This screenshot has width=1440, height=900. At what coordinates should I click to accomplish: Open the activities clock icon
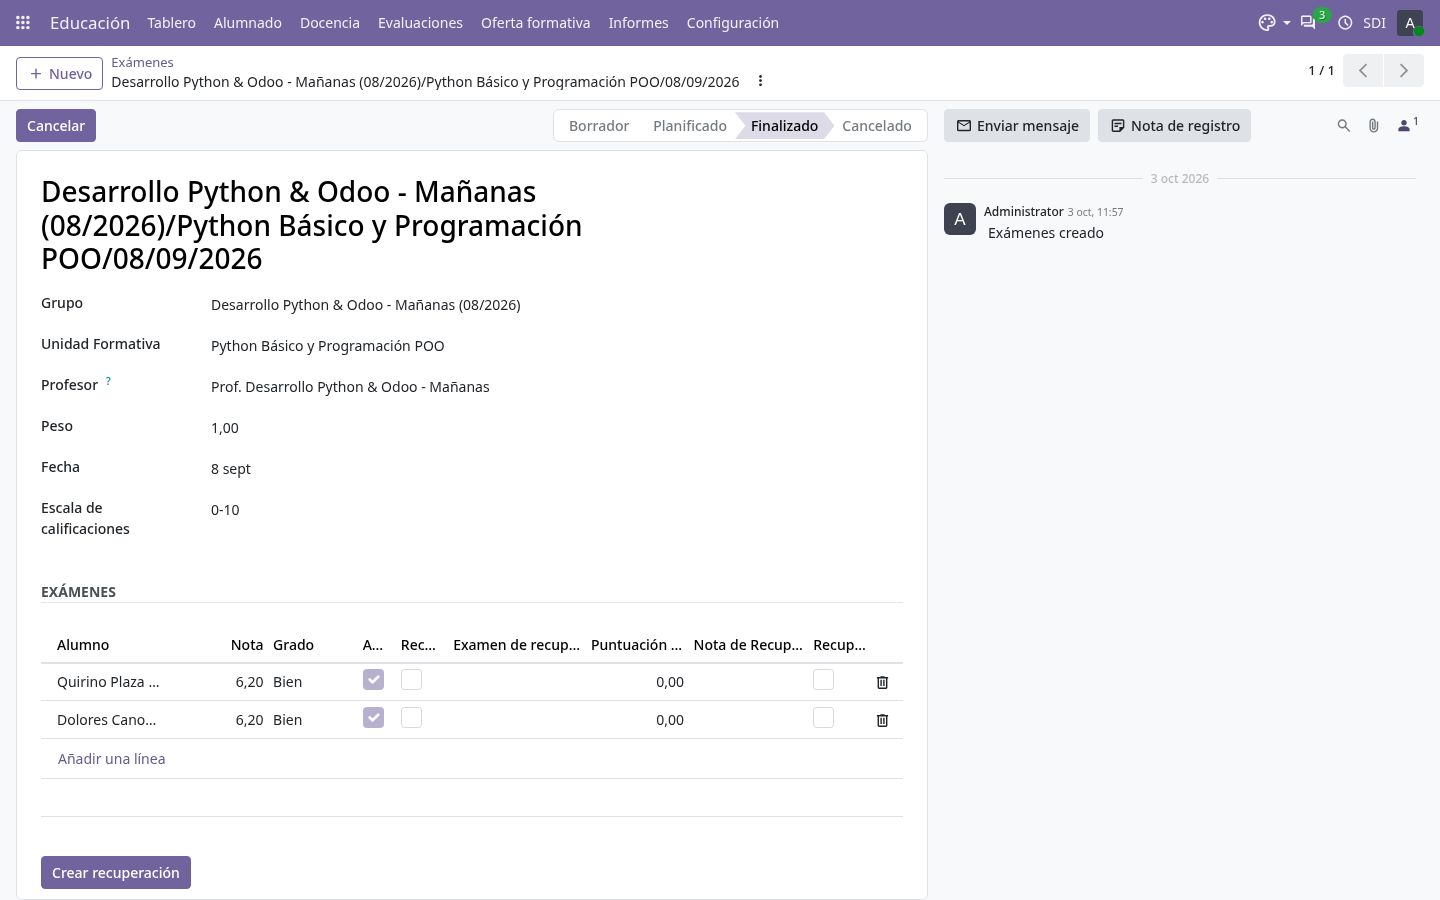1345,22
